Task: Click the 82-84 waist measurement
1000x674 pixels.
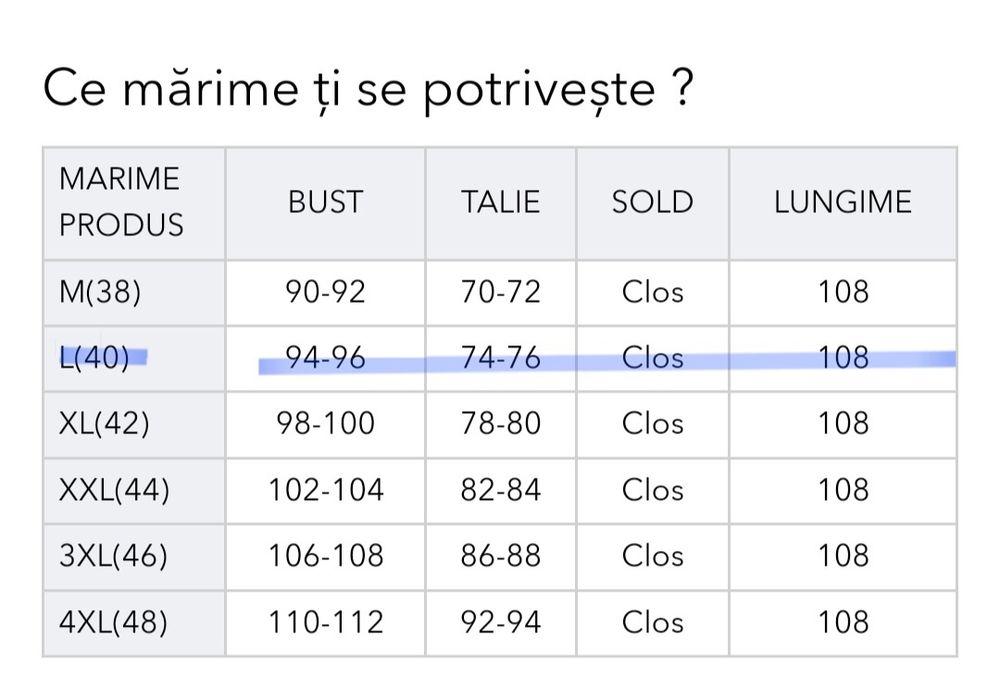Action: point(500,490)
